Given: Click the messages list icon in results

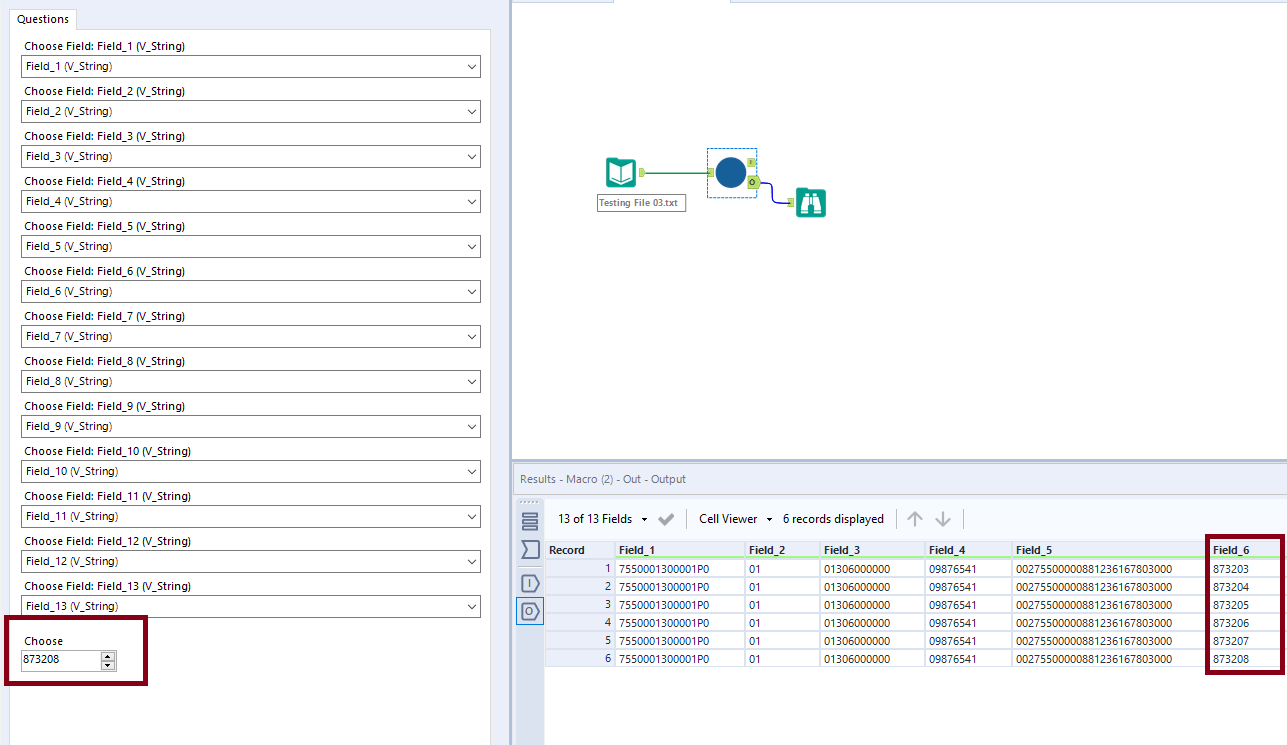Looking at the screenshot, I should point(530,520).
